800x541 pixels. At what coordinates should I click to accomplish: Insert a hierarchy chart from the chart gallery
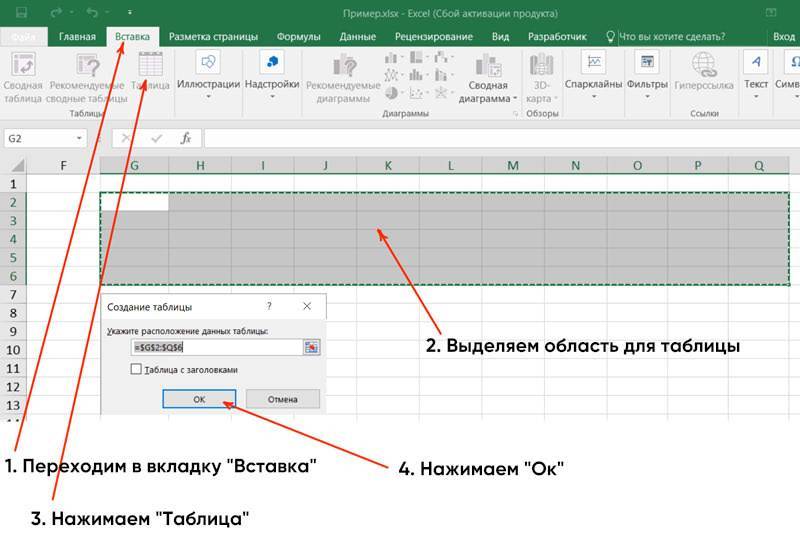417,58
